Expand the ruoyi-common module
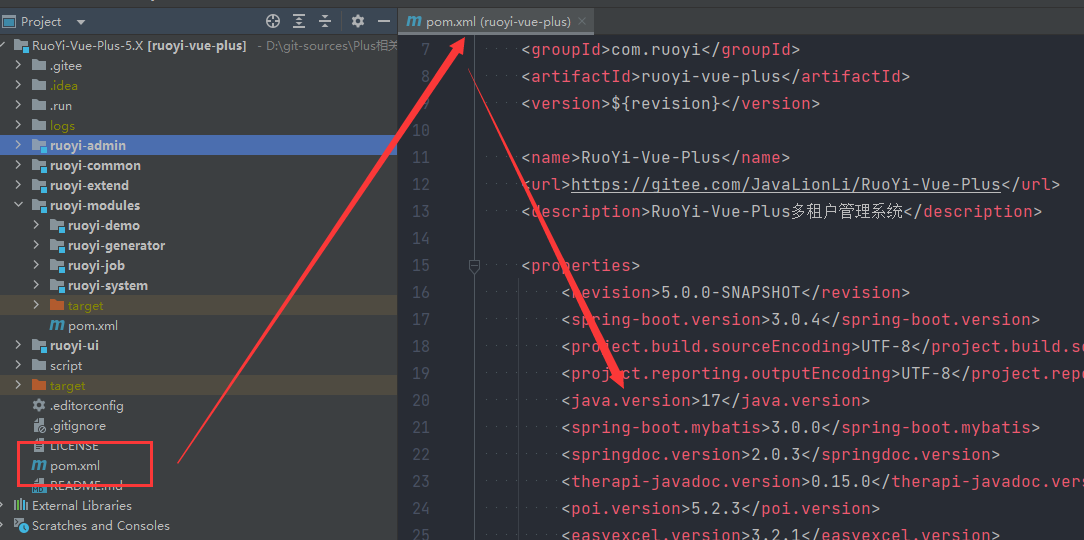Image resolution: width=1084 pixels, height=540 pixels. click(19, 166)
